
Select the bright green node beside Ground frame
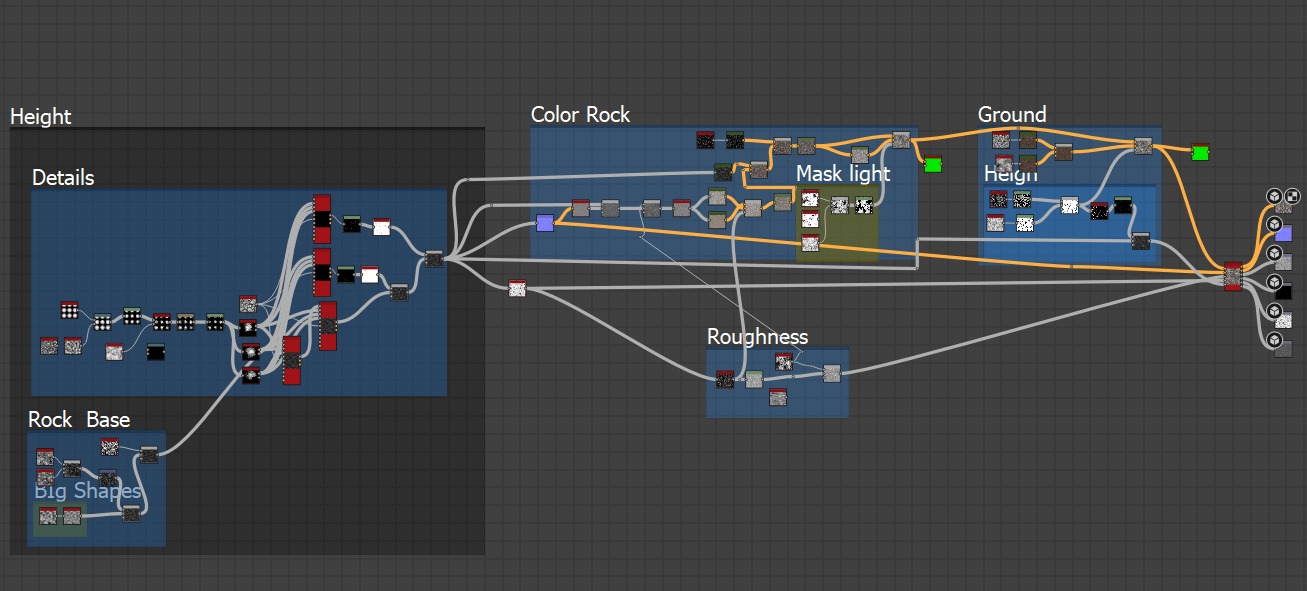[1200, 153]
